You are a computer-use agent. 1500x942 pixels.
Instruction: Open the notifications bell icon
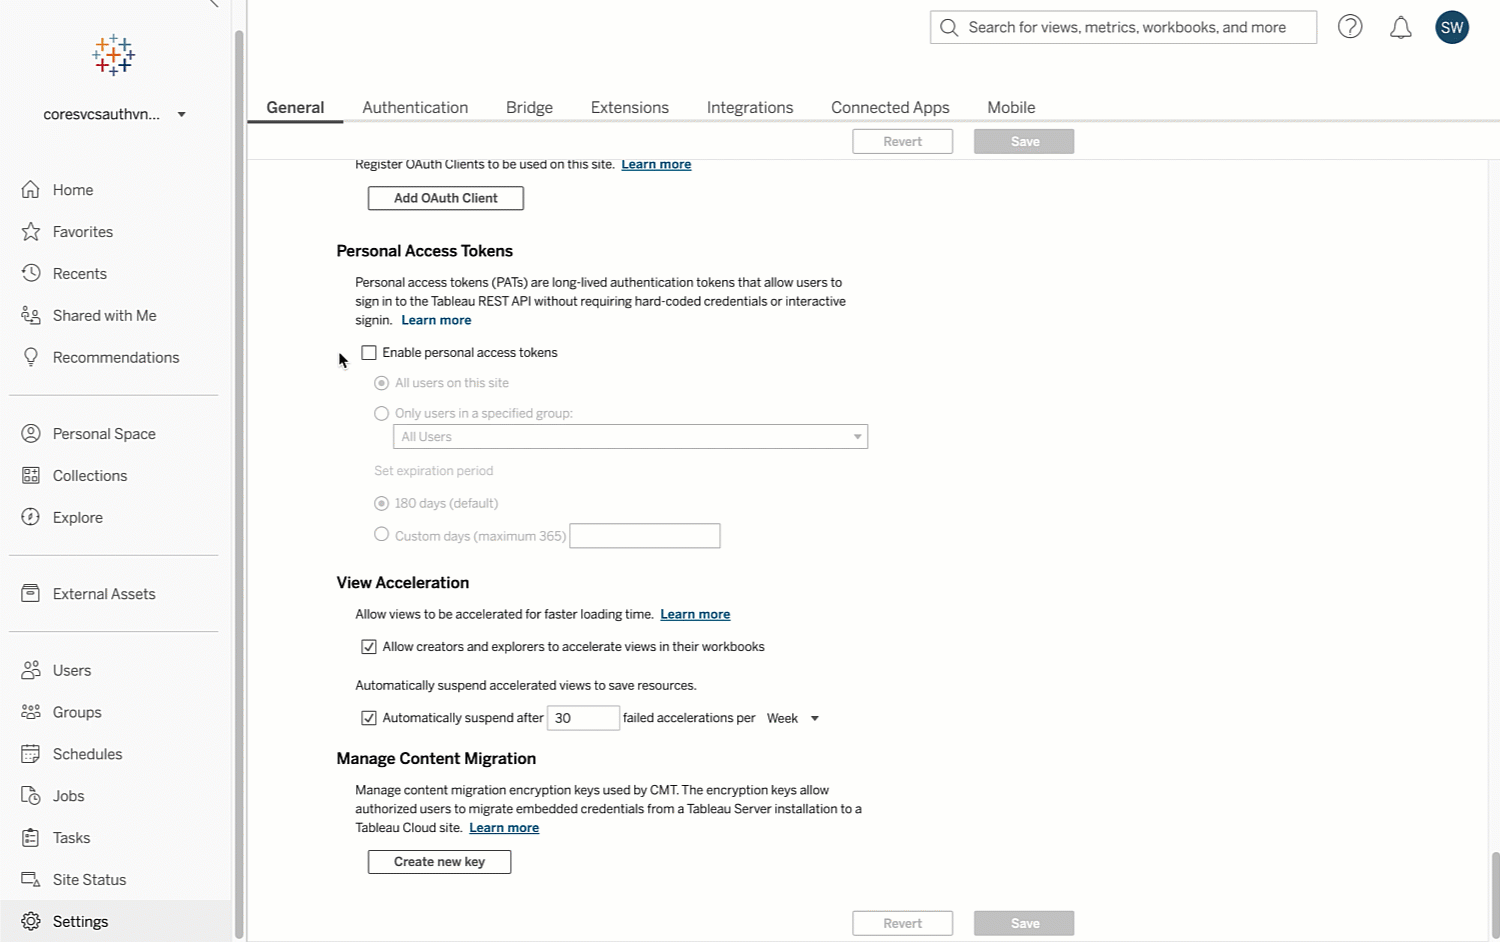click(x=1401, y=27)
